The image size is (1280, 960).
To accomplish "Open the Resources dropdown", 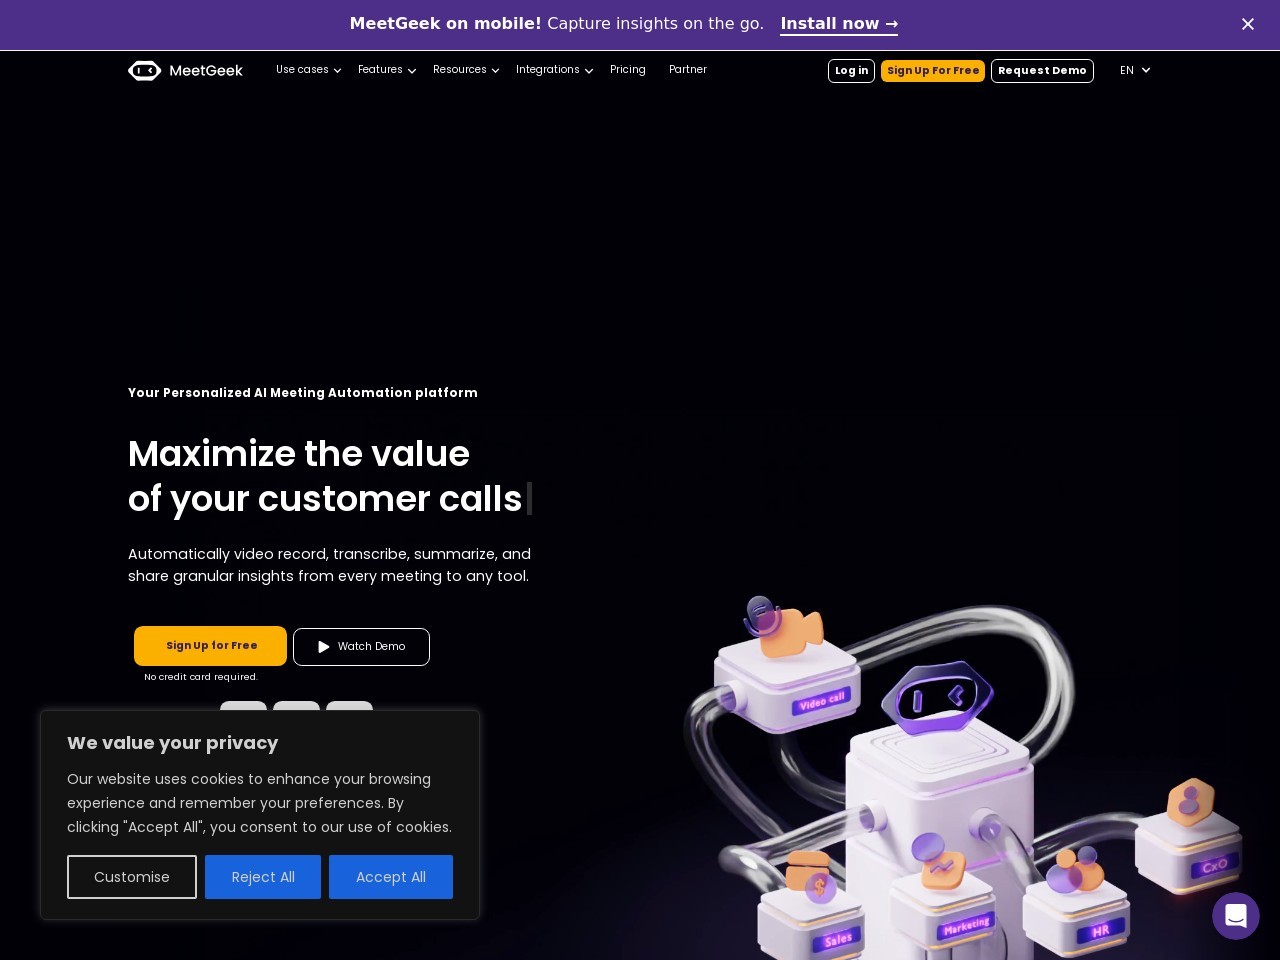I will [466, 70].
